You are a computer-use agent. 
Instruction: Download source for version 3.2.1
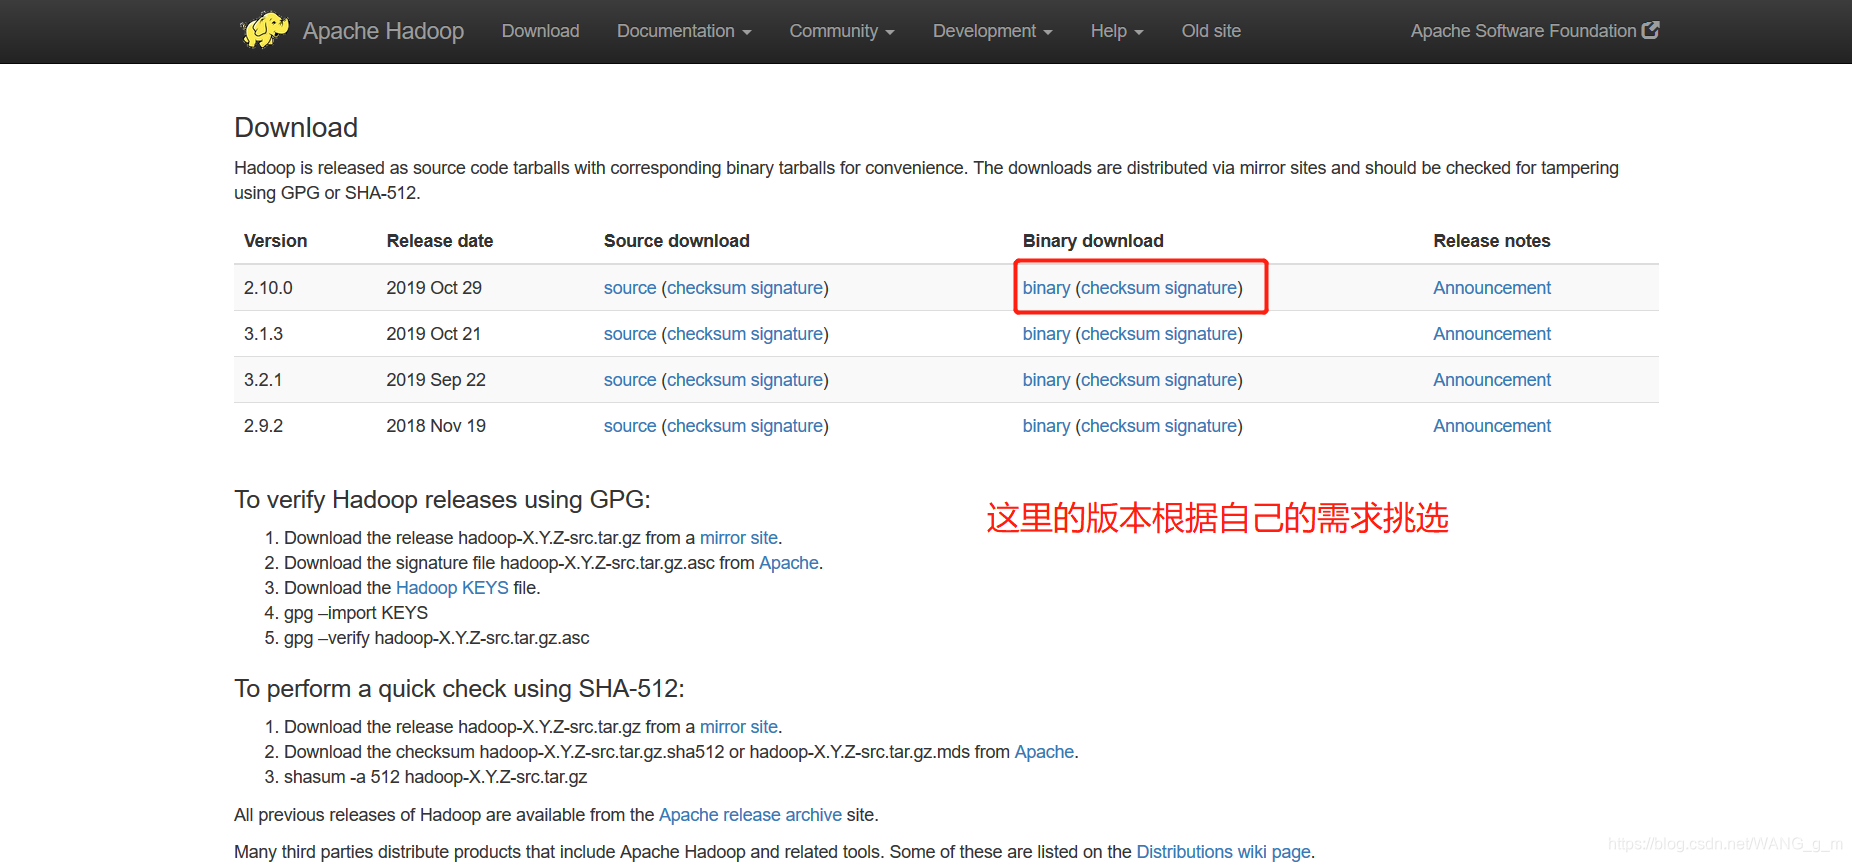(630, 380)
